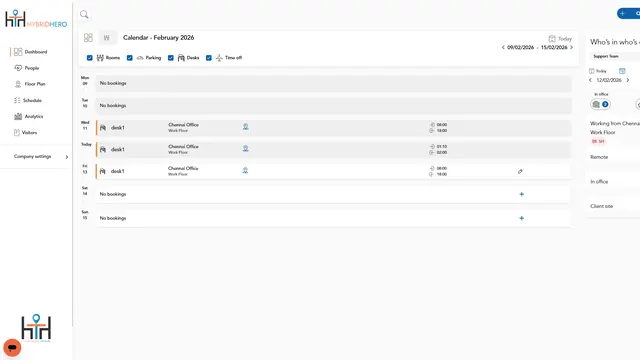640x360 pixels.
Task: Click the Wednesday desk1 location pin icon
Action: [x=245, y=127]
